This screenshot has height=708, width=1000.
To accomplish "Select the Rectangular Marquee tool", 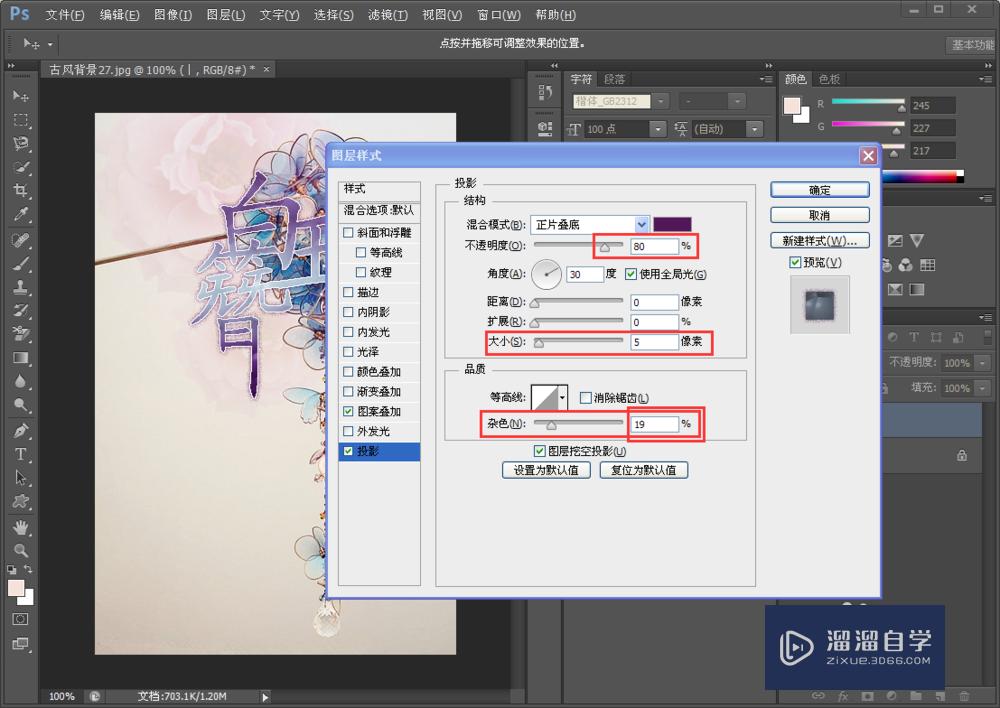I will click(x=20, y=120).
